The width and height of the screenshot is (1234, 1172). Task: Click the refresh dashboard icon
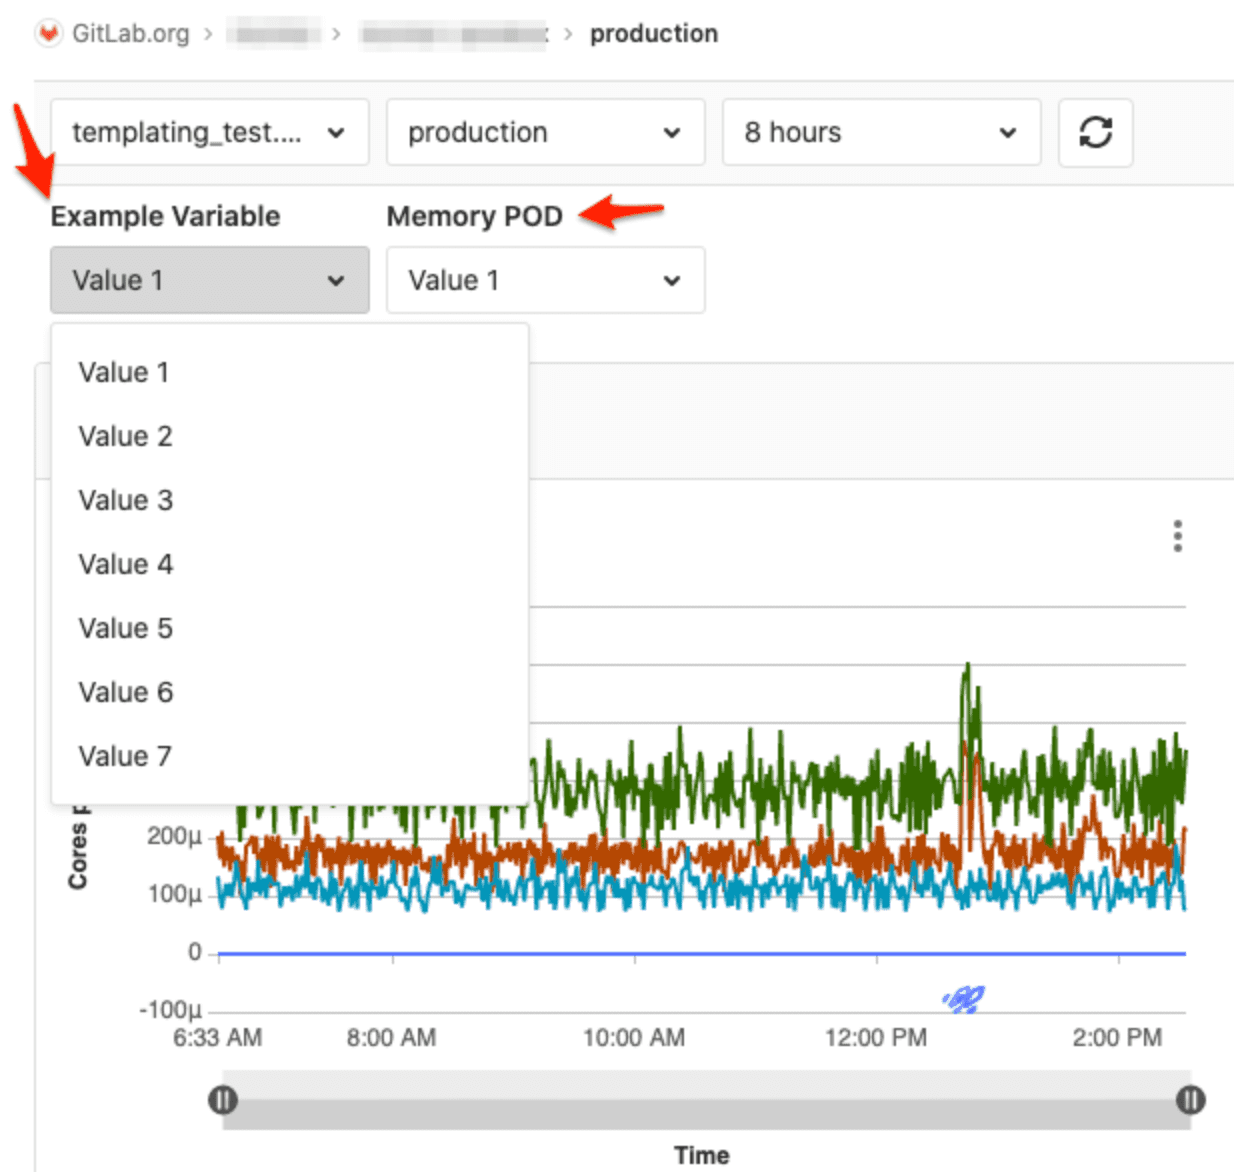(1095, 132)
